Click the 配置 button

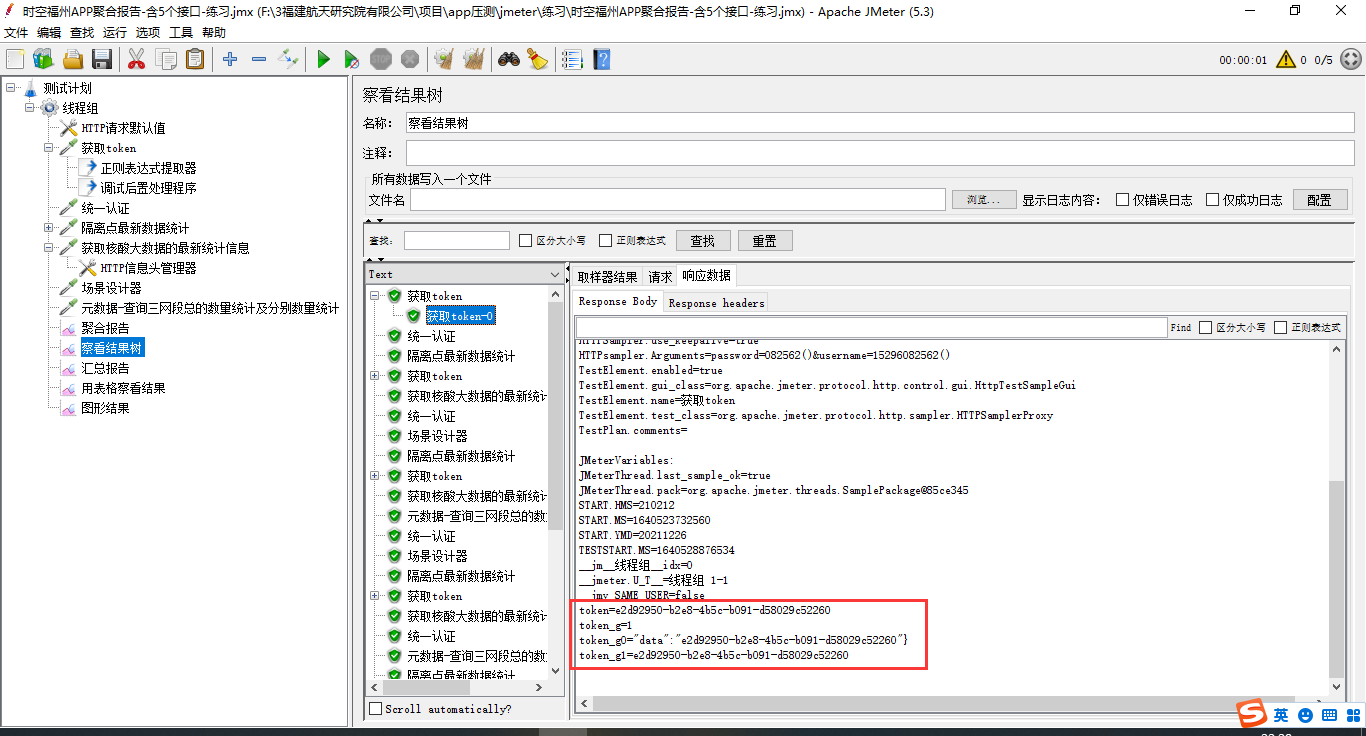tap(1320, 200)
